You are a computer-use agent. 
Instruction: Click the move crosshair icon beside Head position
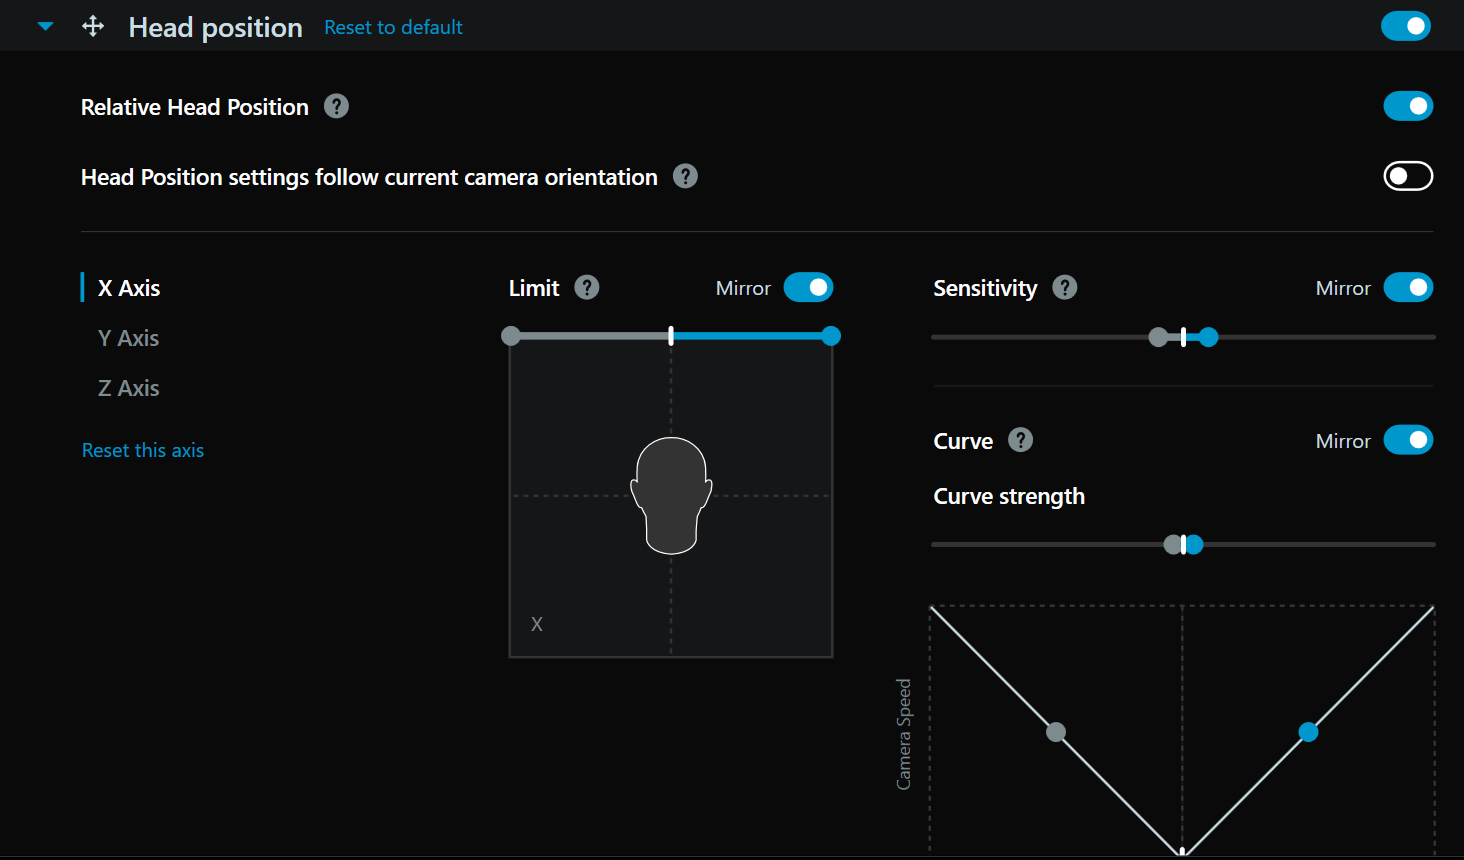(92, 26)
